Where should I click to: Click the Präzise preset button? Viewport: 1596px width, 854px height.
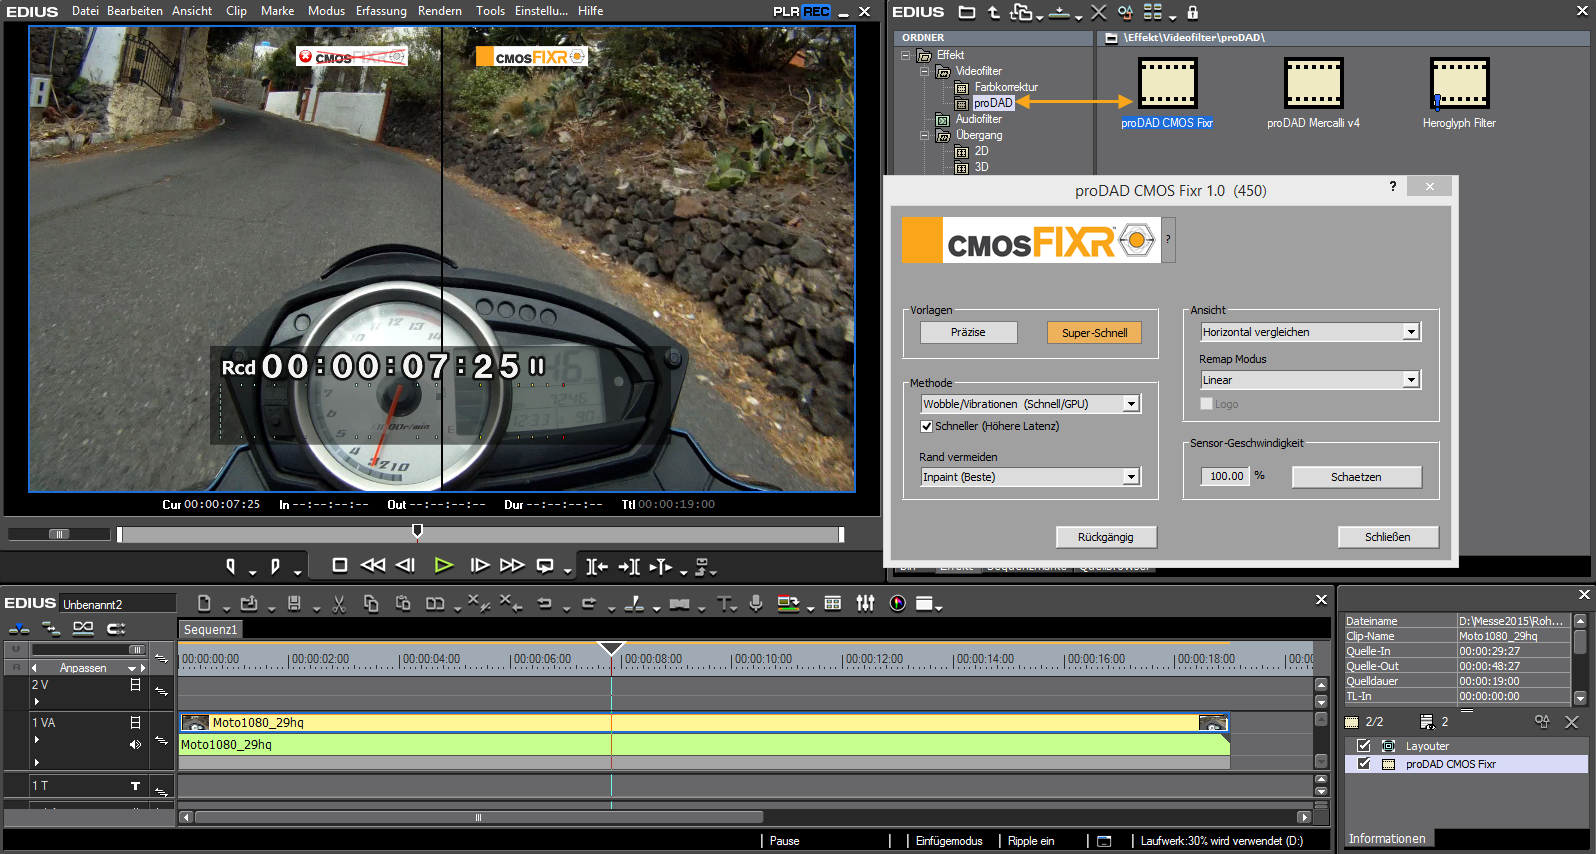click(968, 332)
